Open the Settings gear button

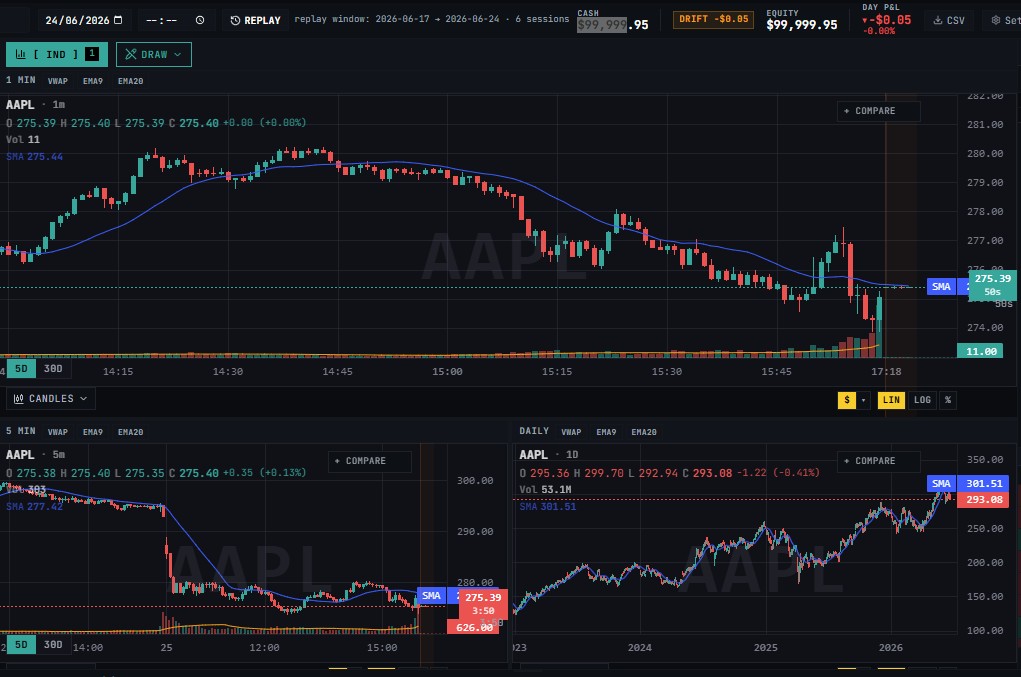[1005, 20]
